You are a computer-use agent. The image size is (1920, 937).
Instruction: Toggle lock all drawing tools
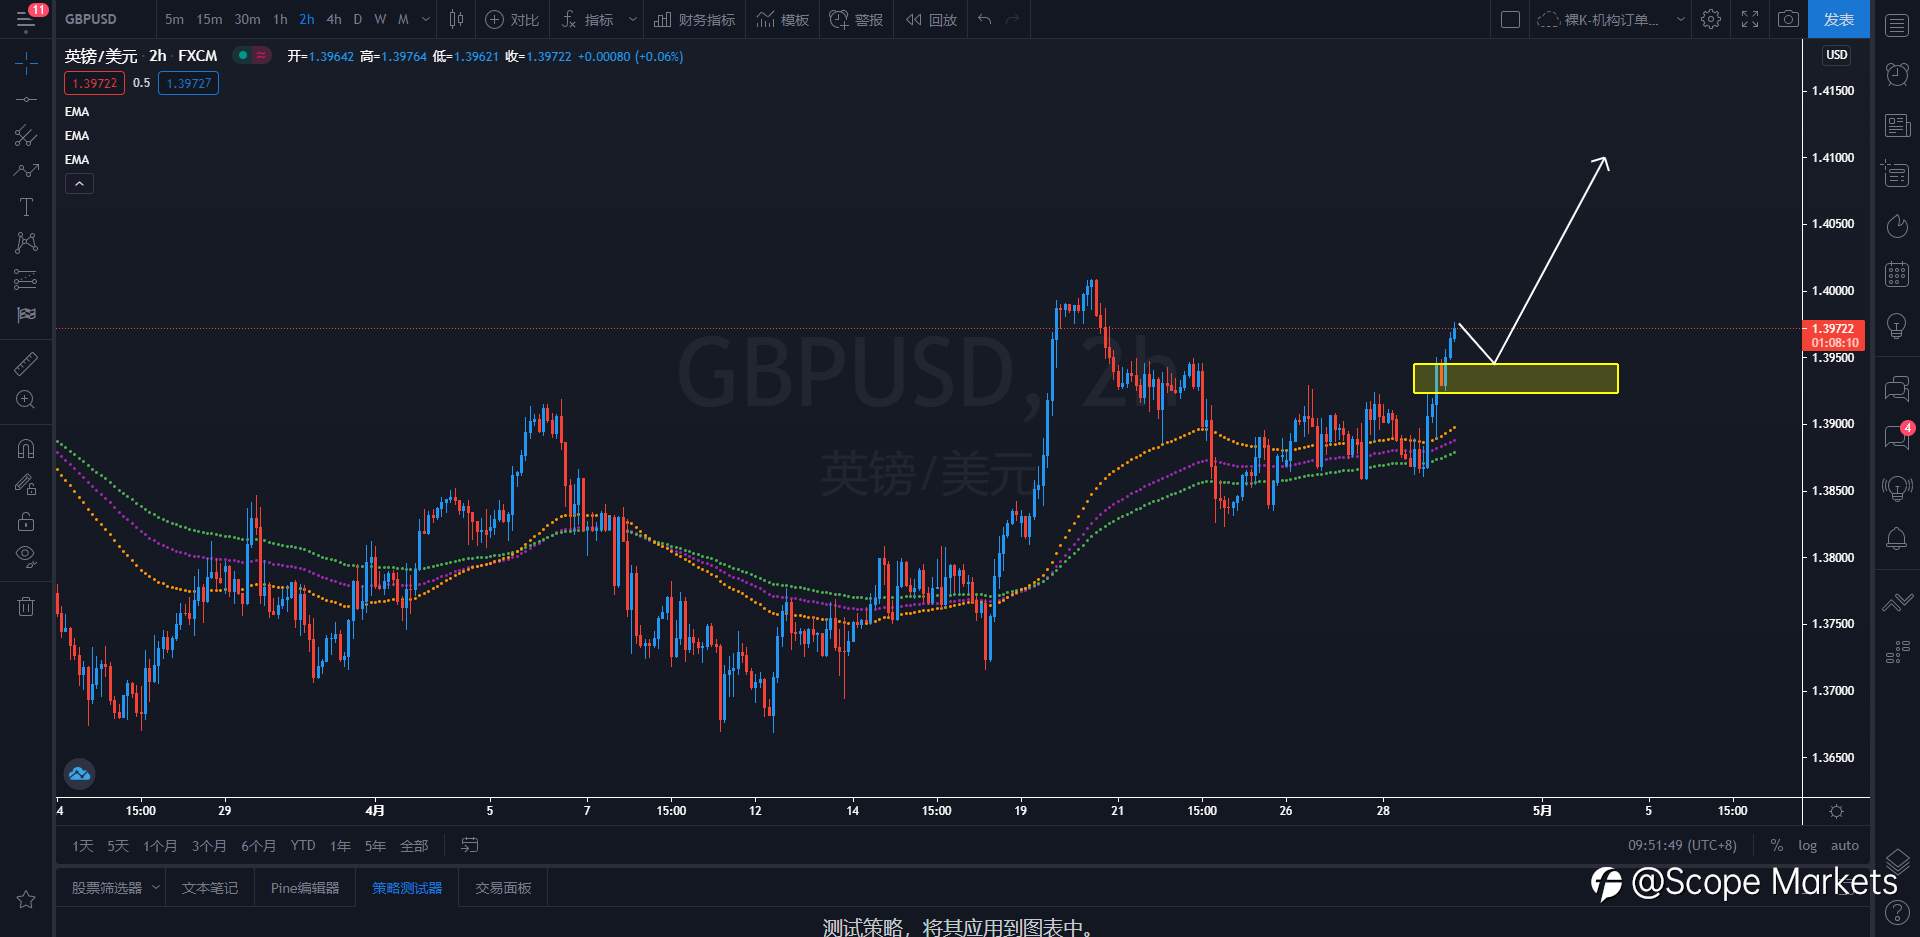click(x=26, y=521)
